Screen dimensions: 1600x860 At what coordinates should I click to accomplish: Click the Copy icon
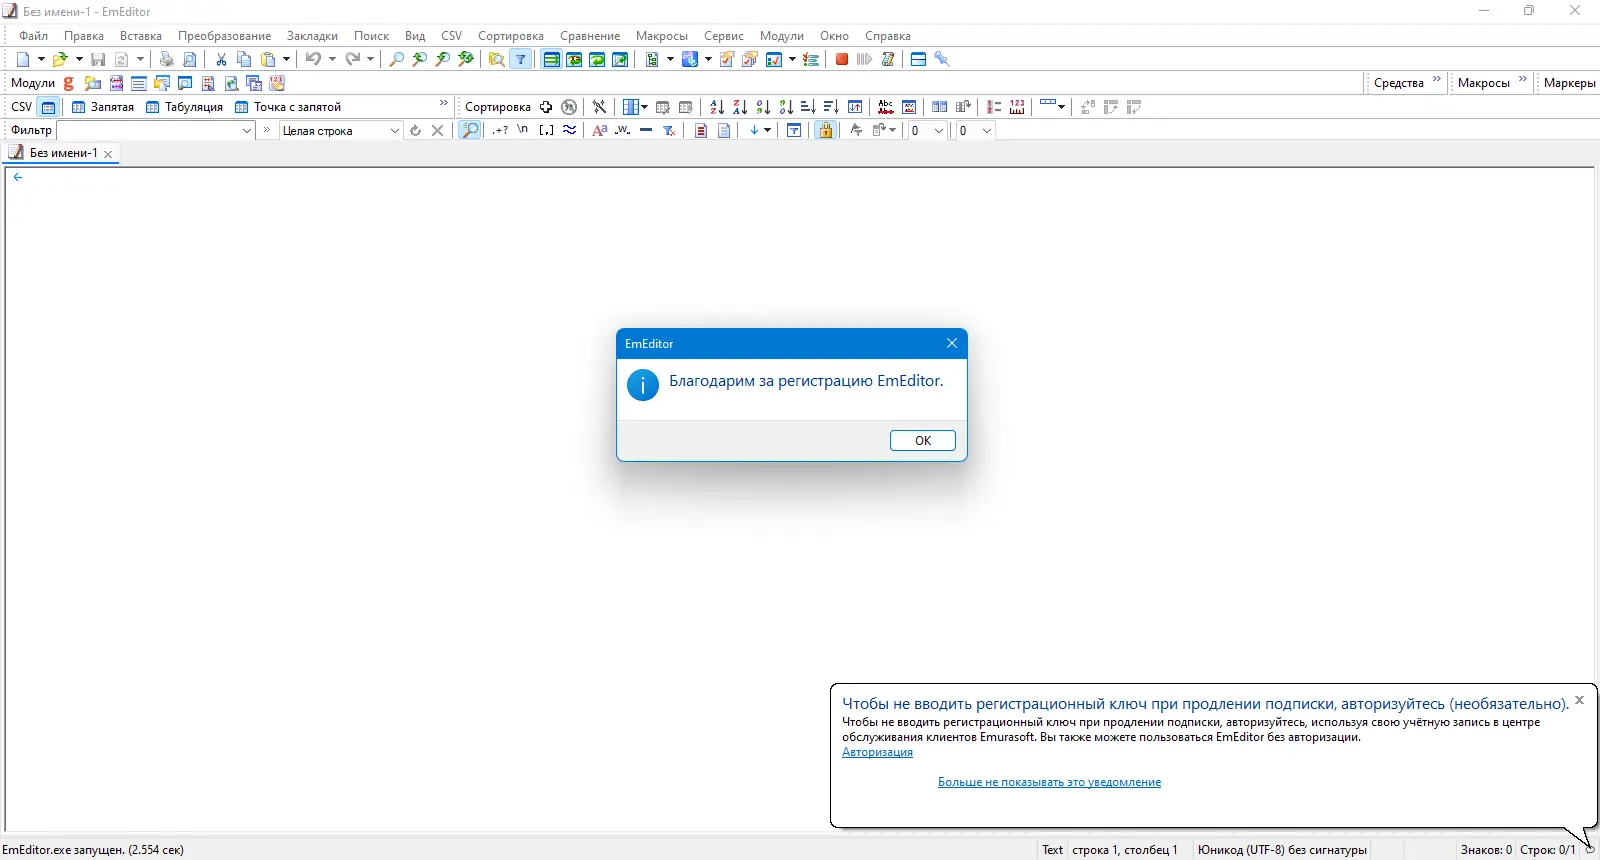[244, 59]
